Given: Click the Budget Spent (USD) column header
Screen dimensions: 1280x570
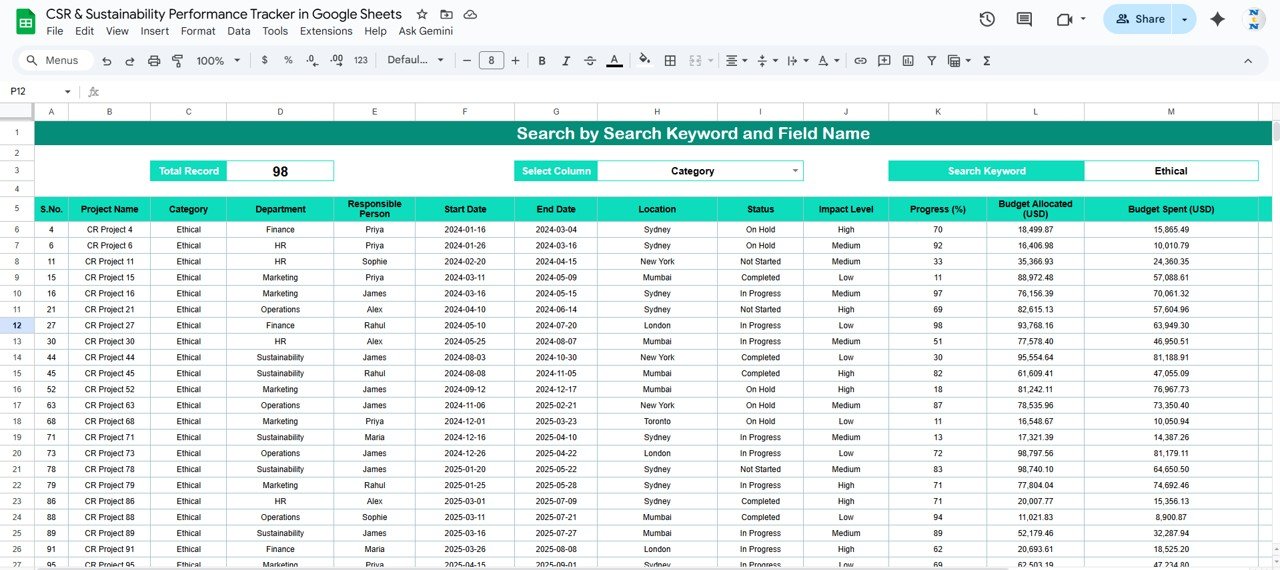Looking at the screenshot, I should pyautogui.click(x=1170, y=209).
